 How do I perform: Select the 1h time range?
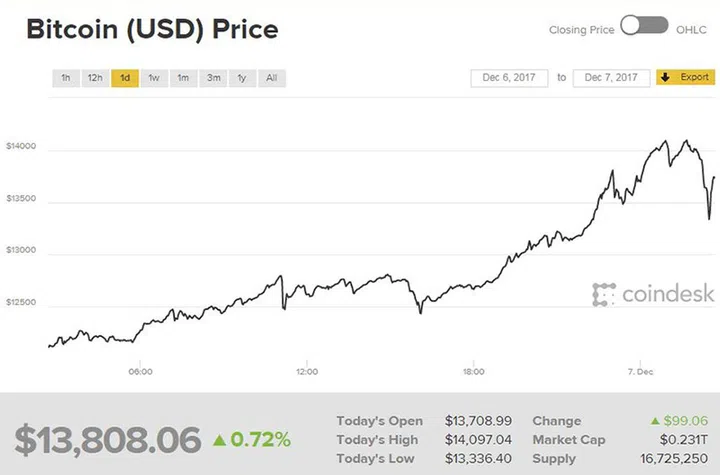click(x=65, y=78)
